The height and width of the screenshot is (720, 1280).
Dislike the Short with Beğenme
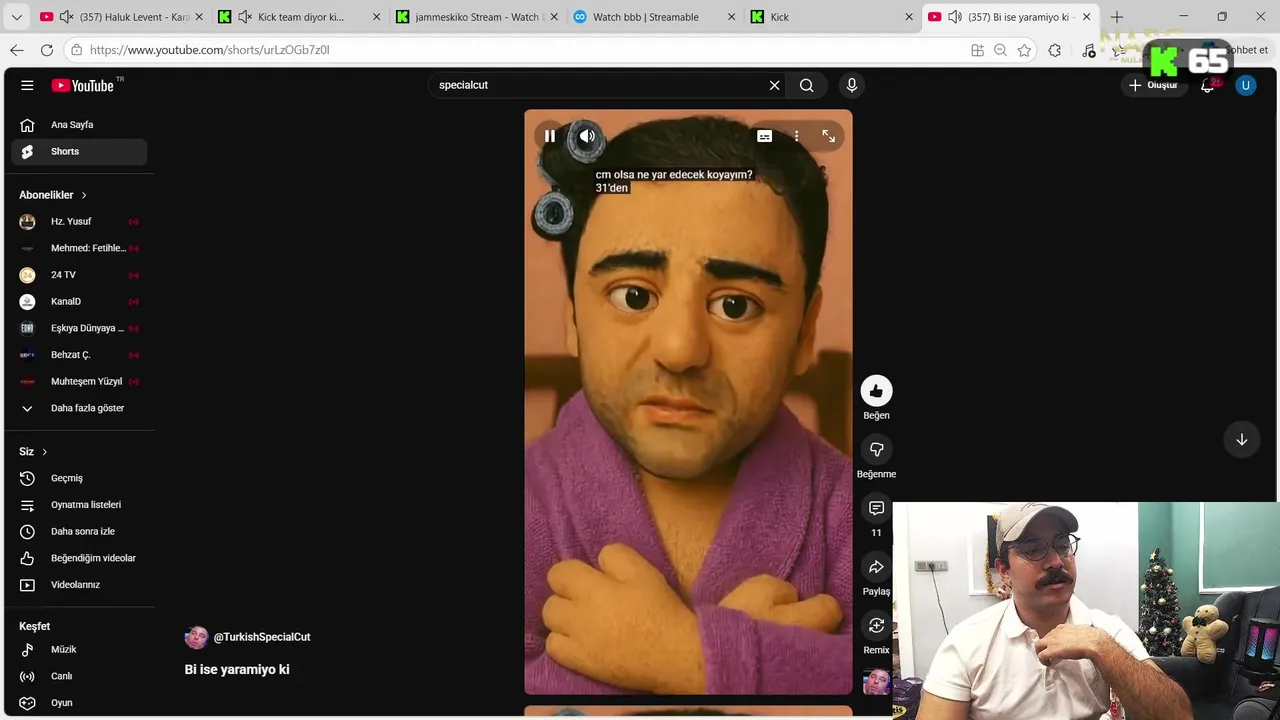point(876,450)
